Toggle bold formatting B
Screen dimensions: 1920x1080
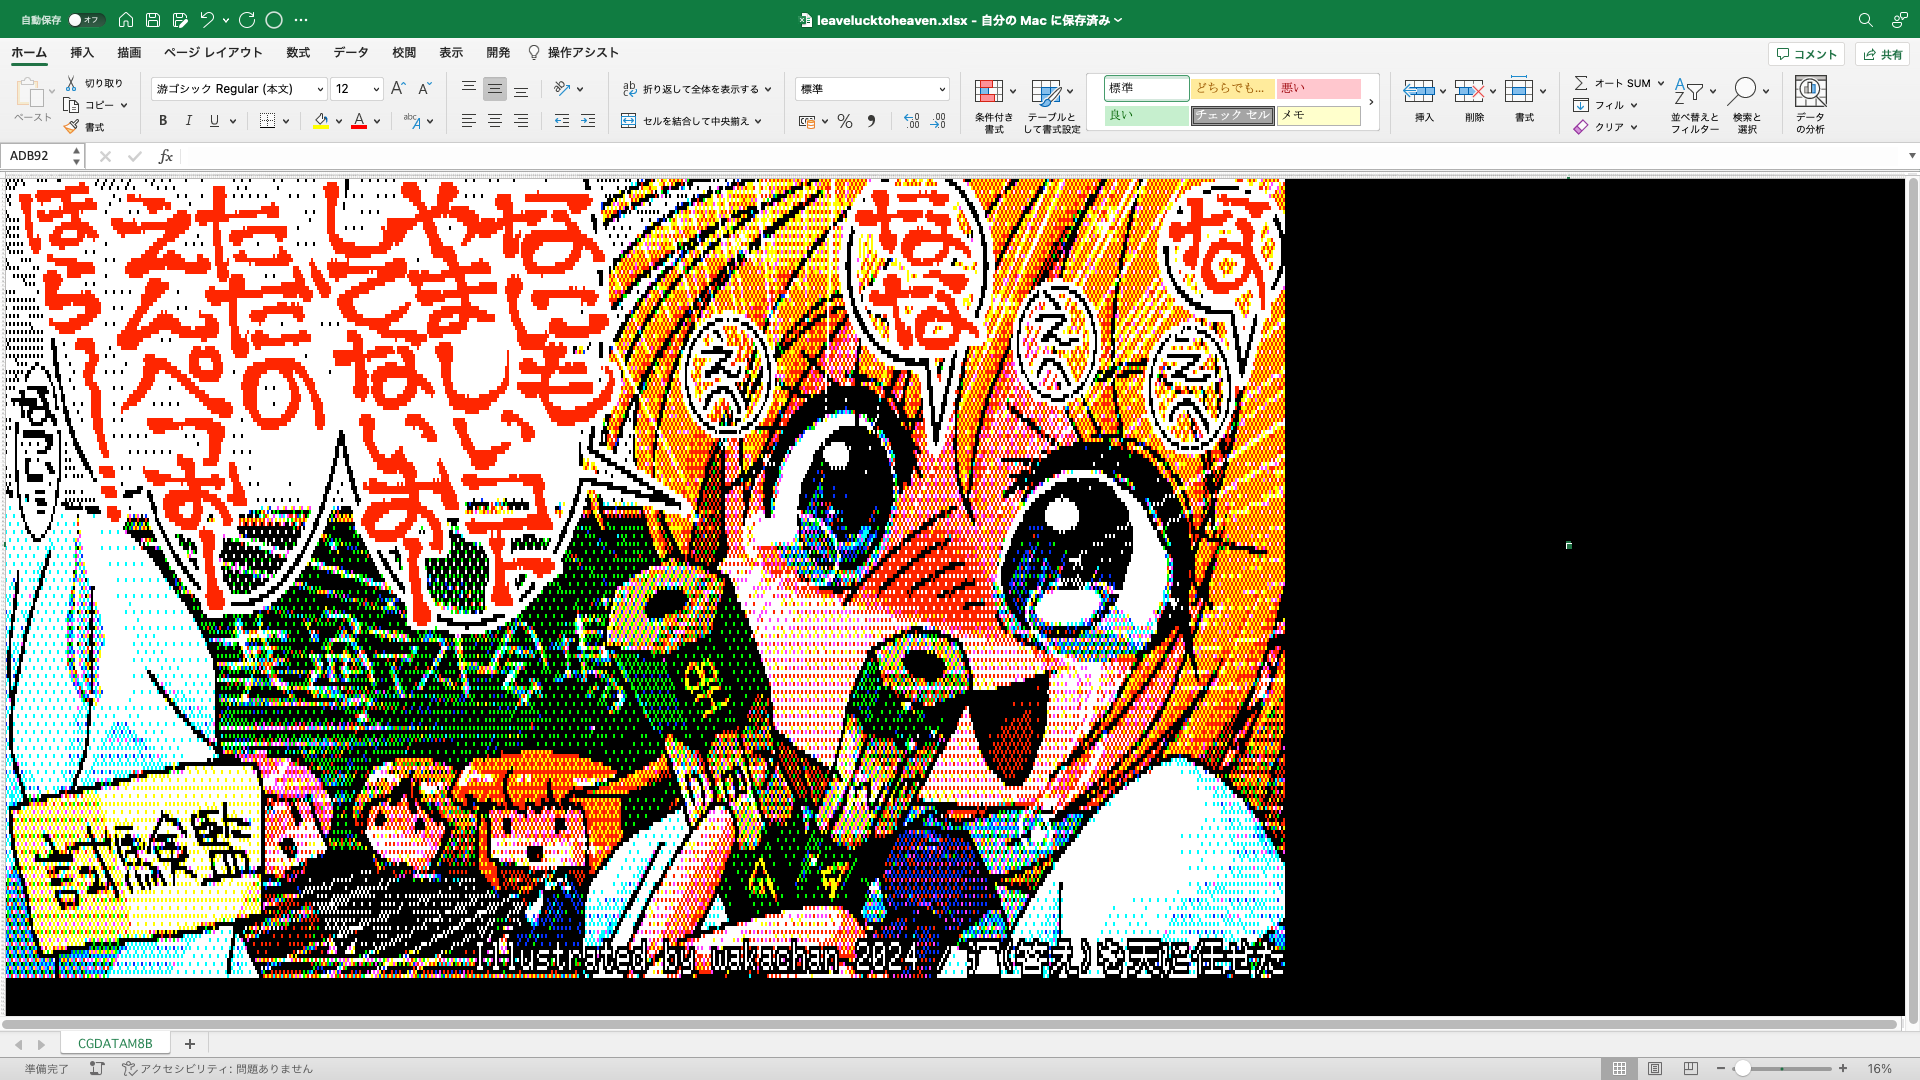(x=163, y=121)
